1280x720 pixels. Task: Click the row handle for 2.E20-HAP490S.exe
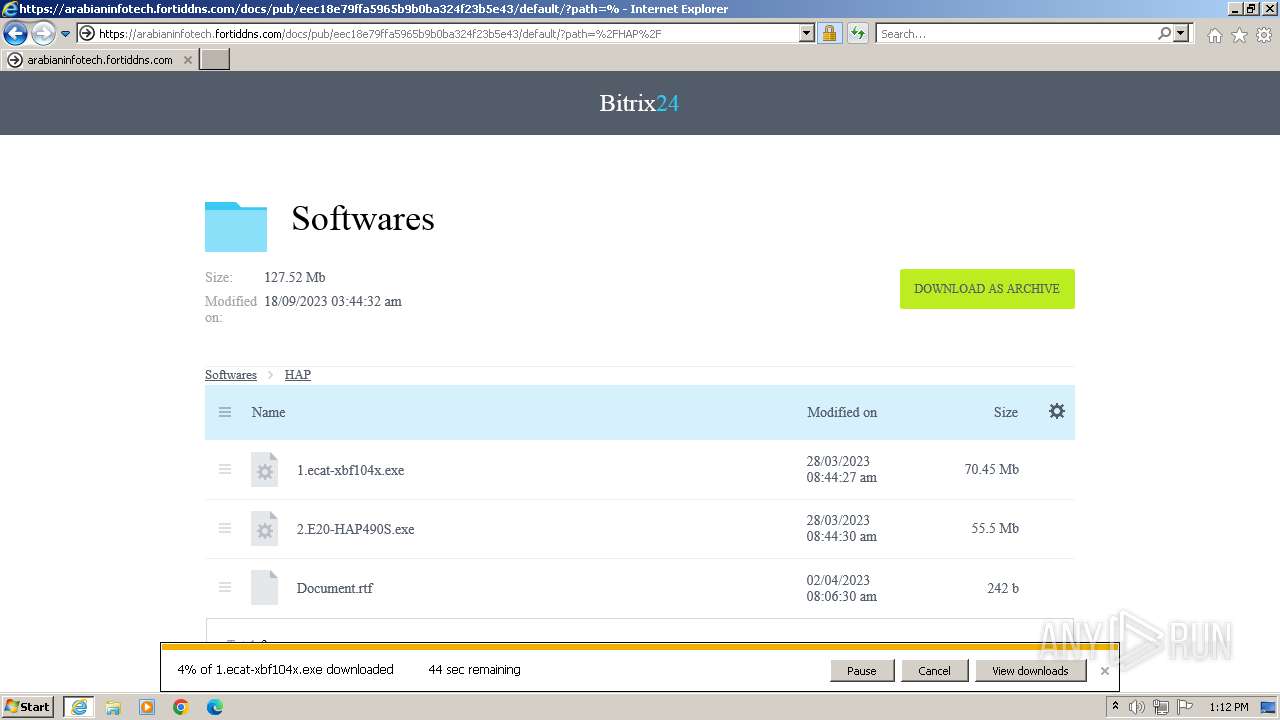tap(225, 528)
